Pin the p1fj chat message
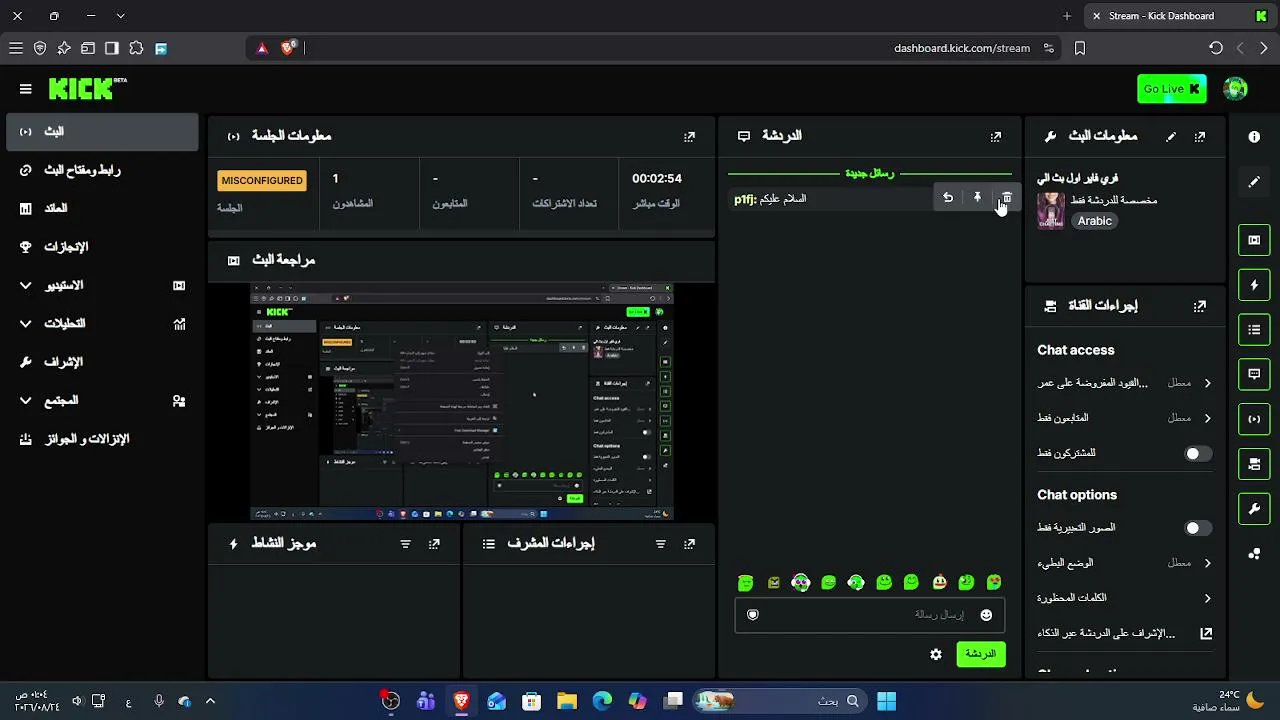The width and height of the screenshot is (1280, 720). coord(977,198)
